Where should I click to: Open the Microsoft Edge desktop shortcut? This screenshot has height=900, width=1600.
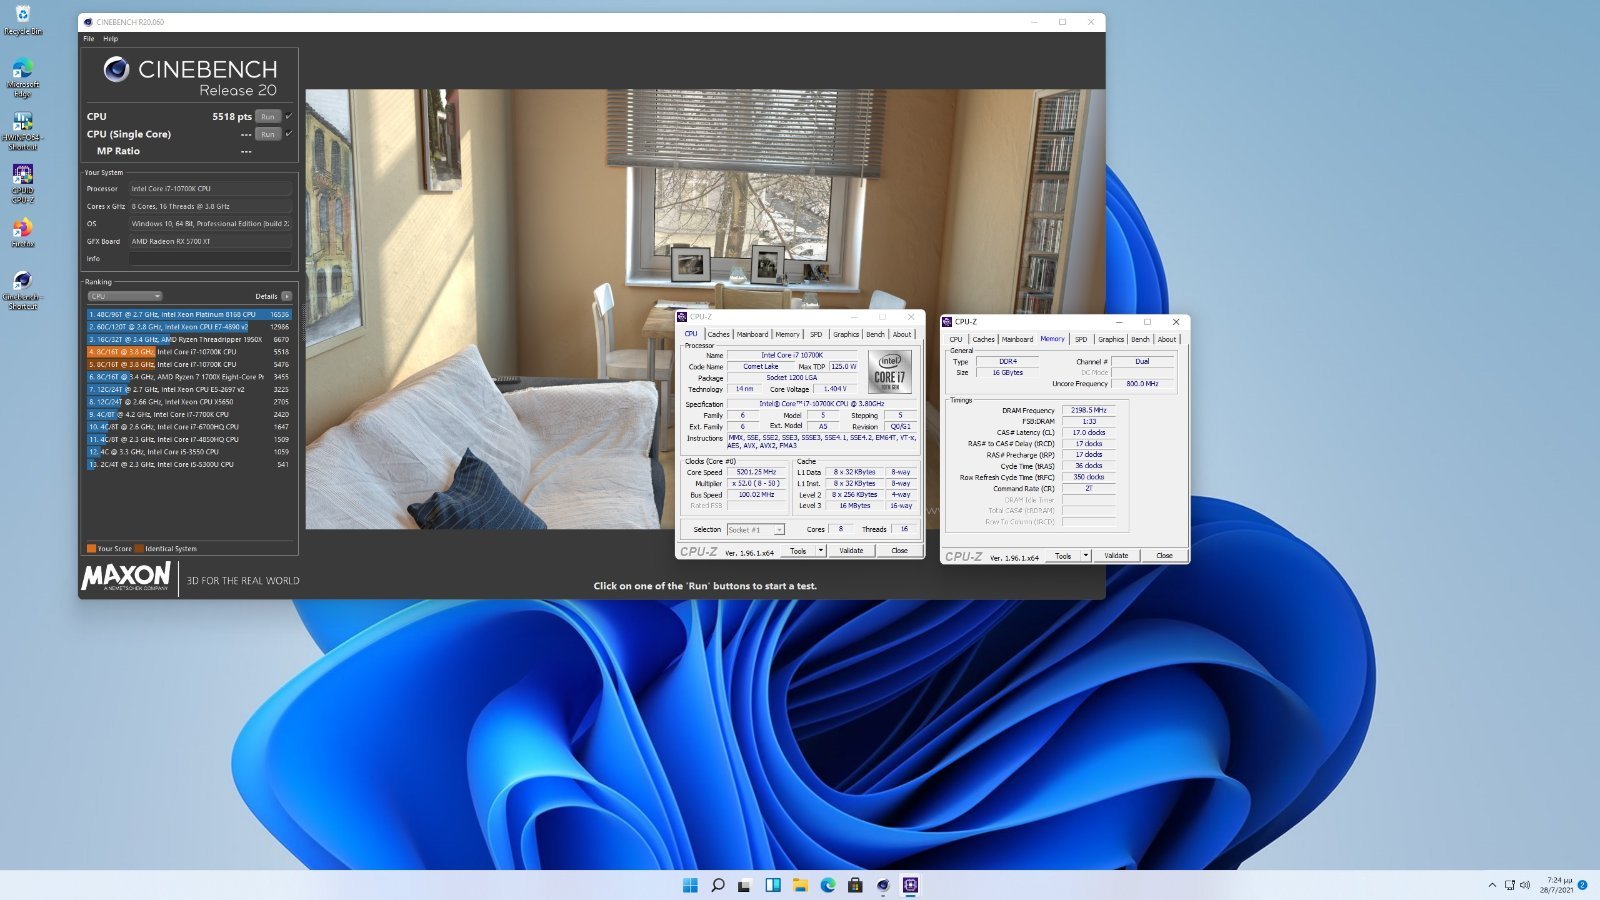pyautogui.click(x=23, y=77)
